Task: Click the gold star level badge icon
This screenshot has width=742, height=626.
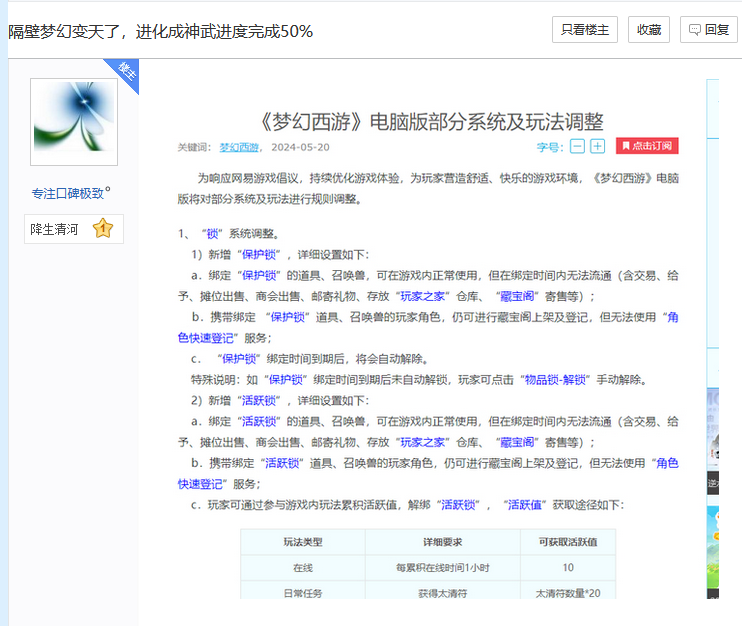Action: [102, 229]
